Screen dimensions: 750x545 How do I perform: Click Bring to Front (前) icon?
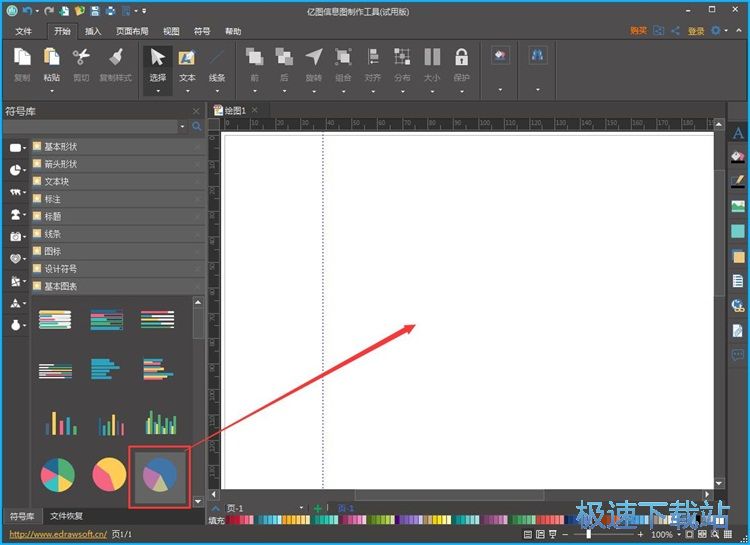pyautogui.click(x=254, y=57)
